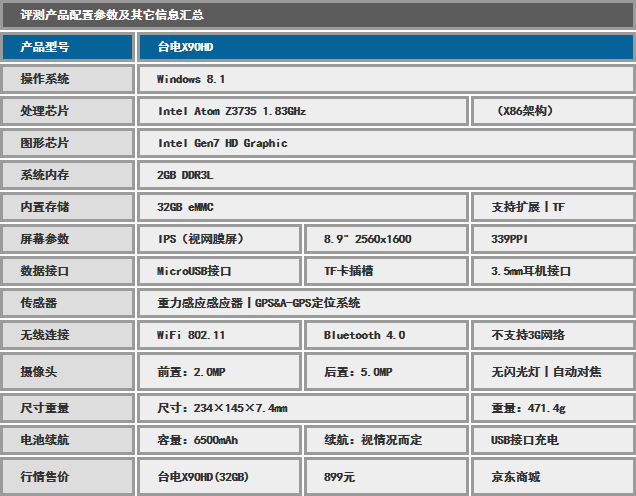Image resolution: width=636 pixels, height=496 pixels.
Task: Click the table title 评测产品配置参数及其它信息汇总
Action: [x=112, y=15]
